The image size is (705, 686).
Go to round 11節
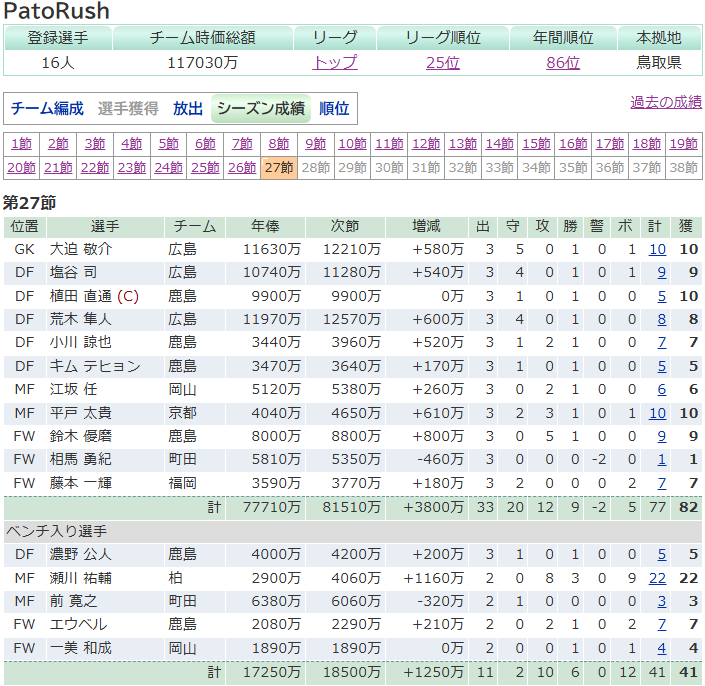pyautogui.click(x=389, y=144)
